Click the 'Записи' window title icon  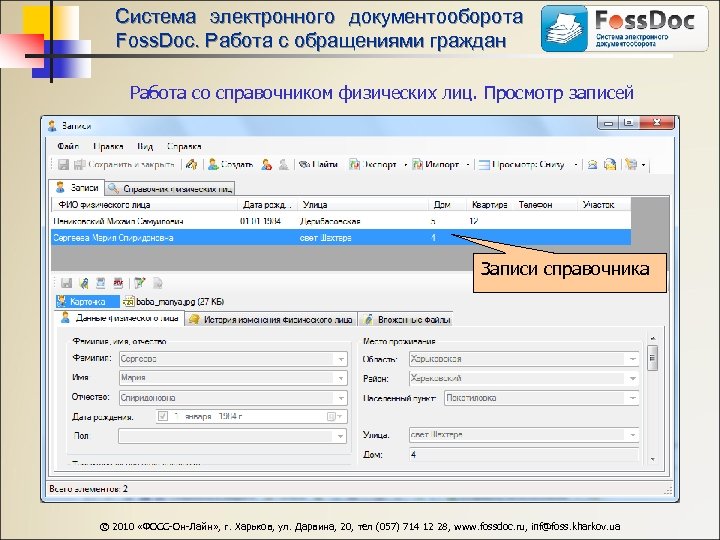coord(52,126)
